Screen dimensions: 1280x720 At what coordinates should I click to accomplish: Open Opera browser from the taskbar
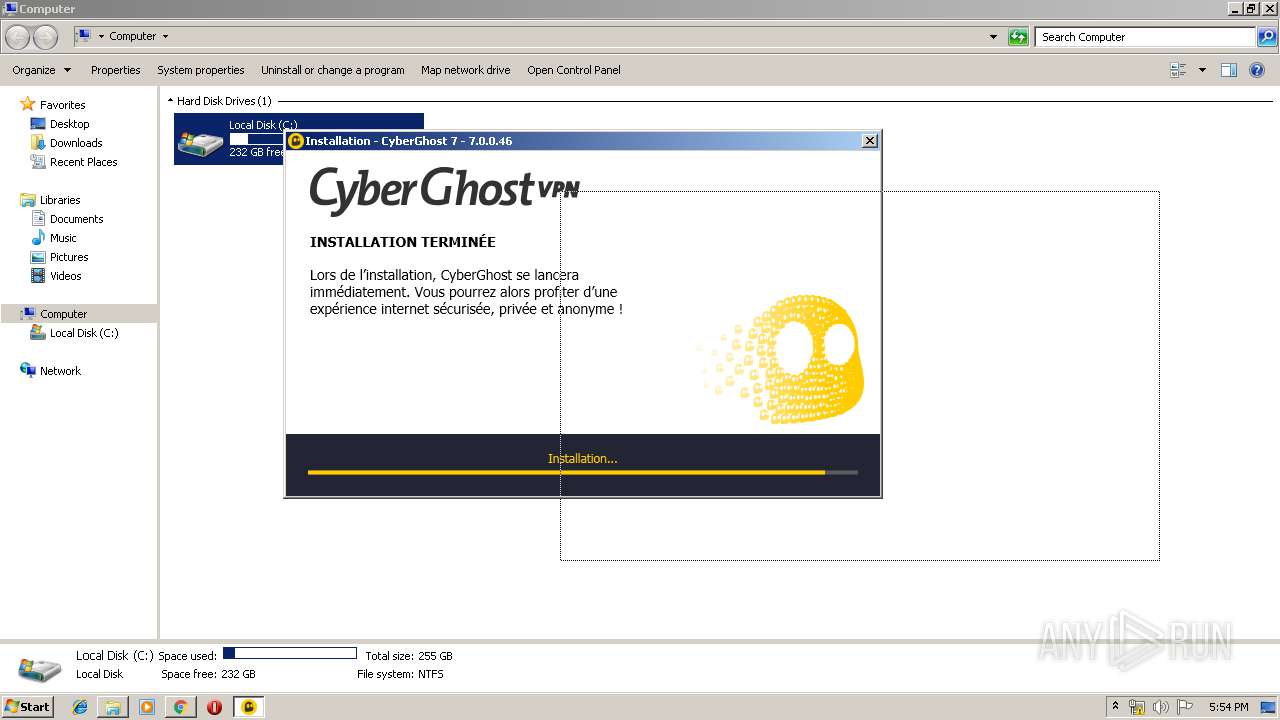[x=214, y=707]
